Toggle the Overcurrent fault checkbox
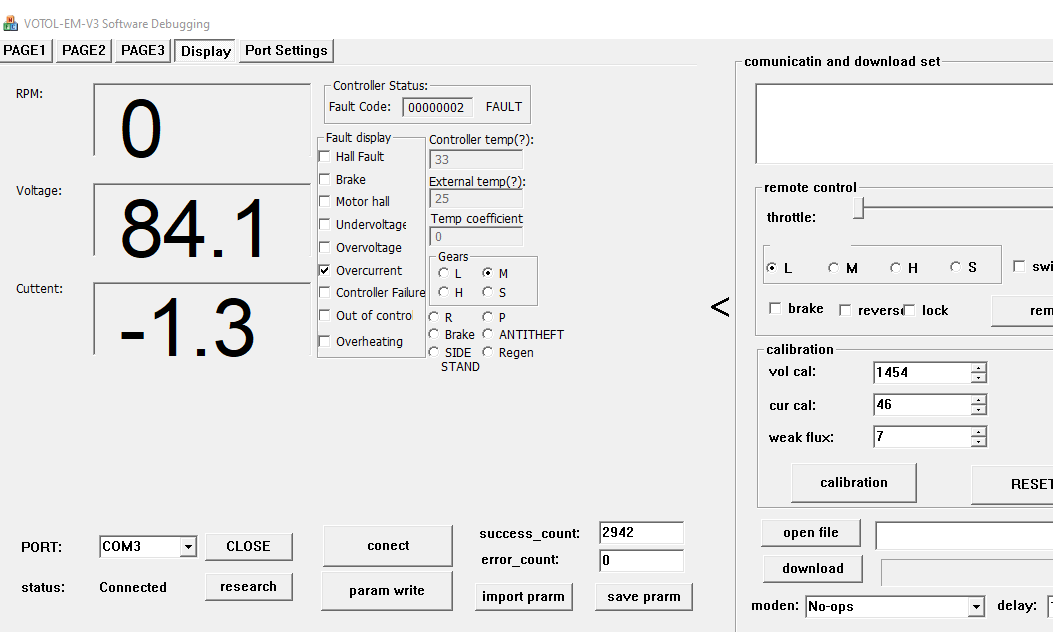The image size is (1053, 632). click(x=324, y=270)
